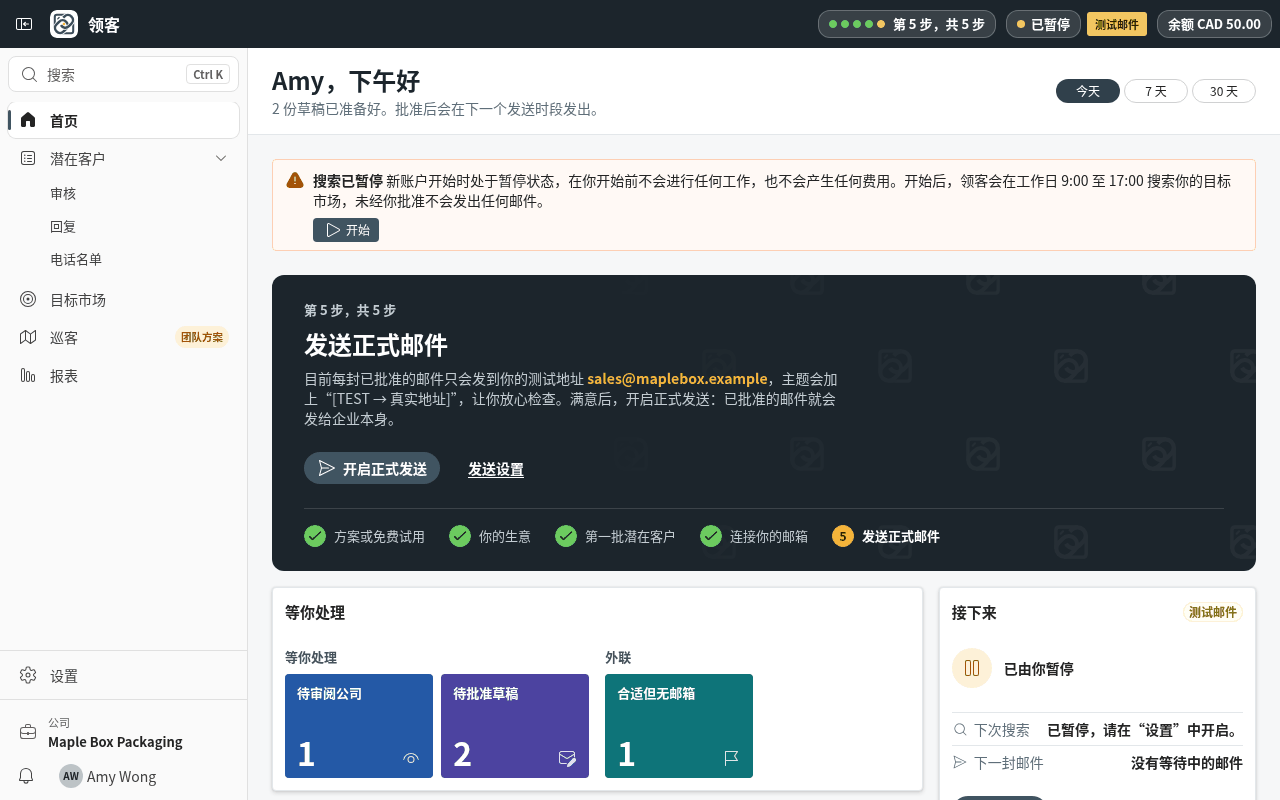Select company Maple Box Packaging

pos(115,742)
